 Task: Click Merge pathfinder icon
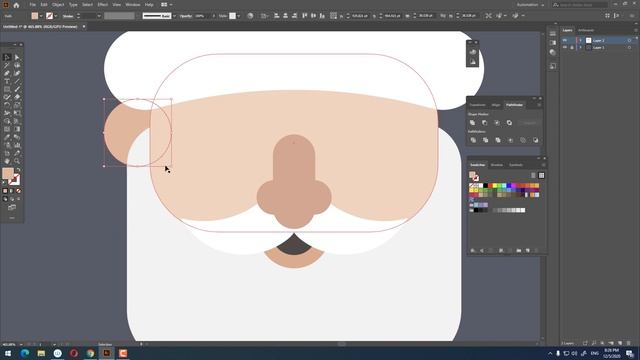click(x=498, y=140)
